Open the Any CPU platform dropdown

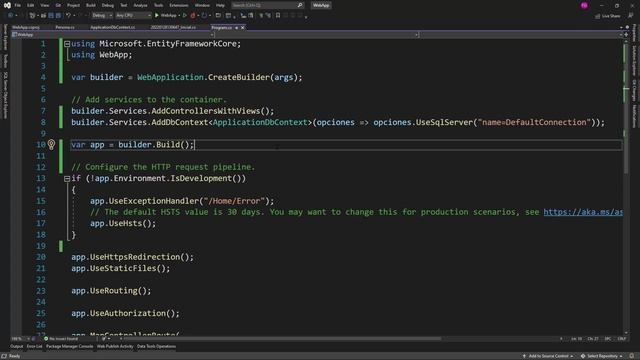point(133,16)
